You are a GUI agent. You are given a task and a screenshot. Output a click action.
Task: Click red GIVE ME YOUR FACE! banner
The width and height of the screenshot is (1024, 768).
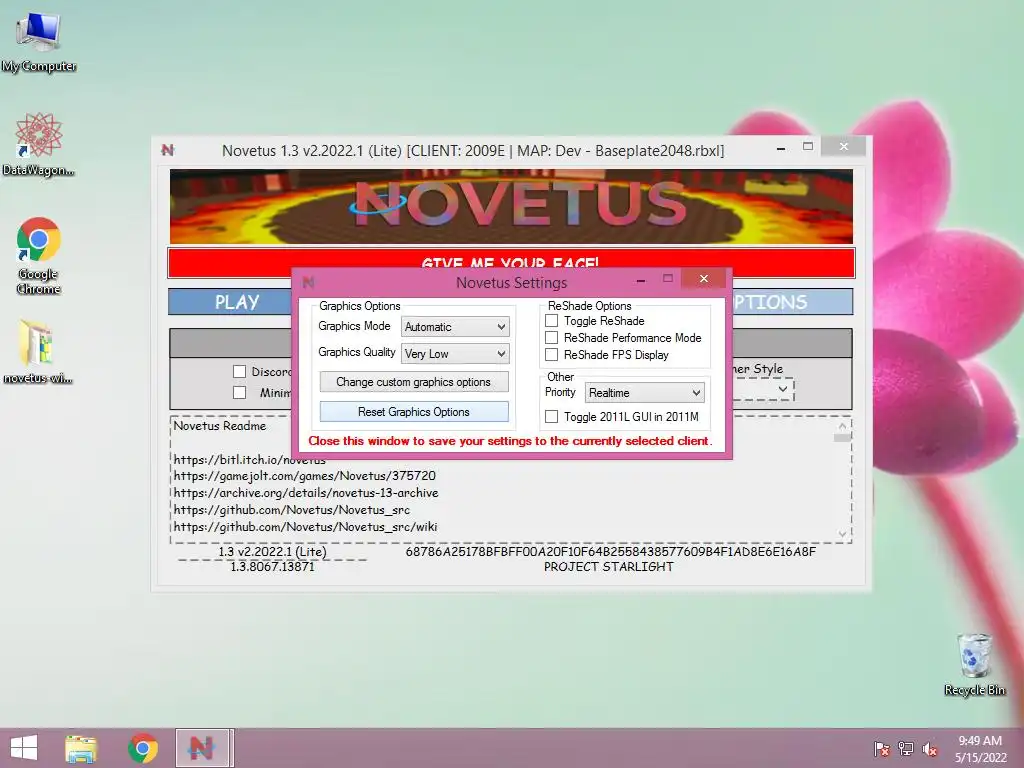click(x=511, y=263)
